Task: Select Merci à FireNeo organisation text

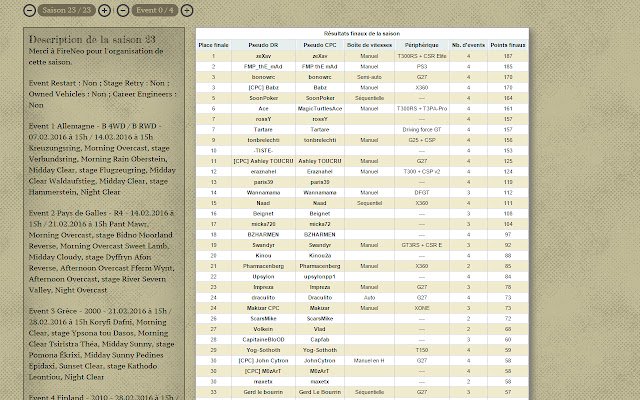Action: (x=96, y=56)
